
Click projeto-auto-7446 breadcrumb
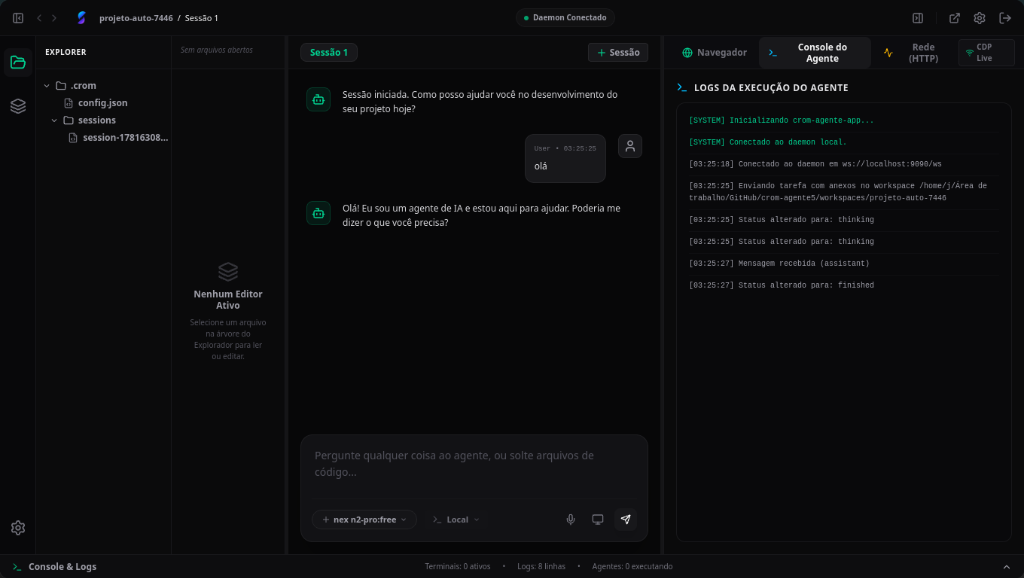click(x=136, y=18)
